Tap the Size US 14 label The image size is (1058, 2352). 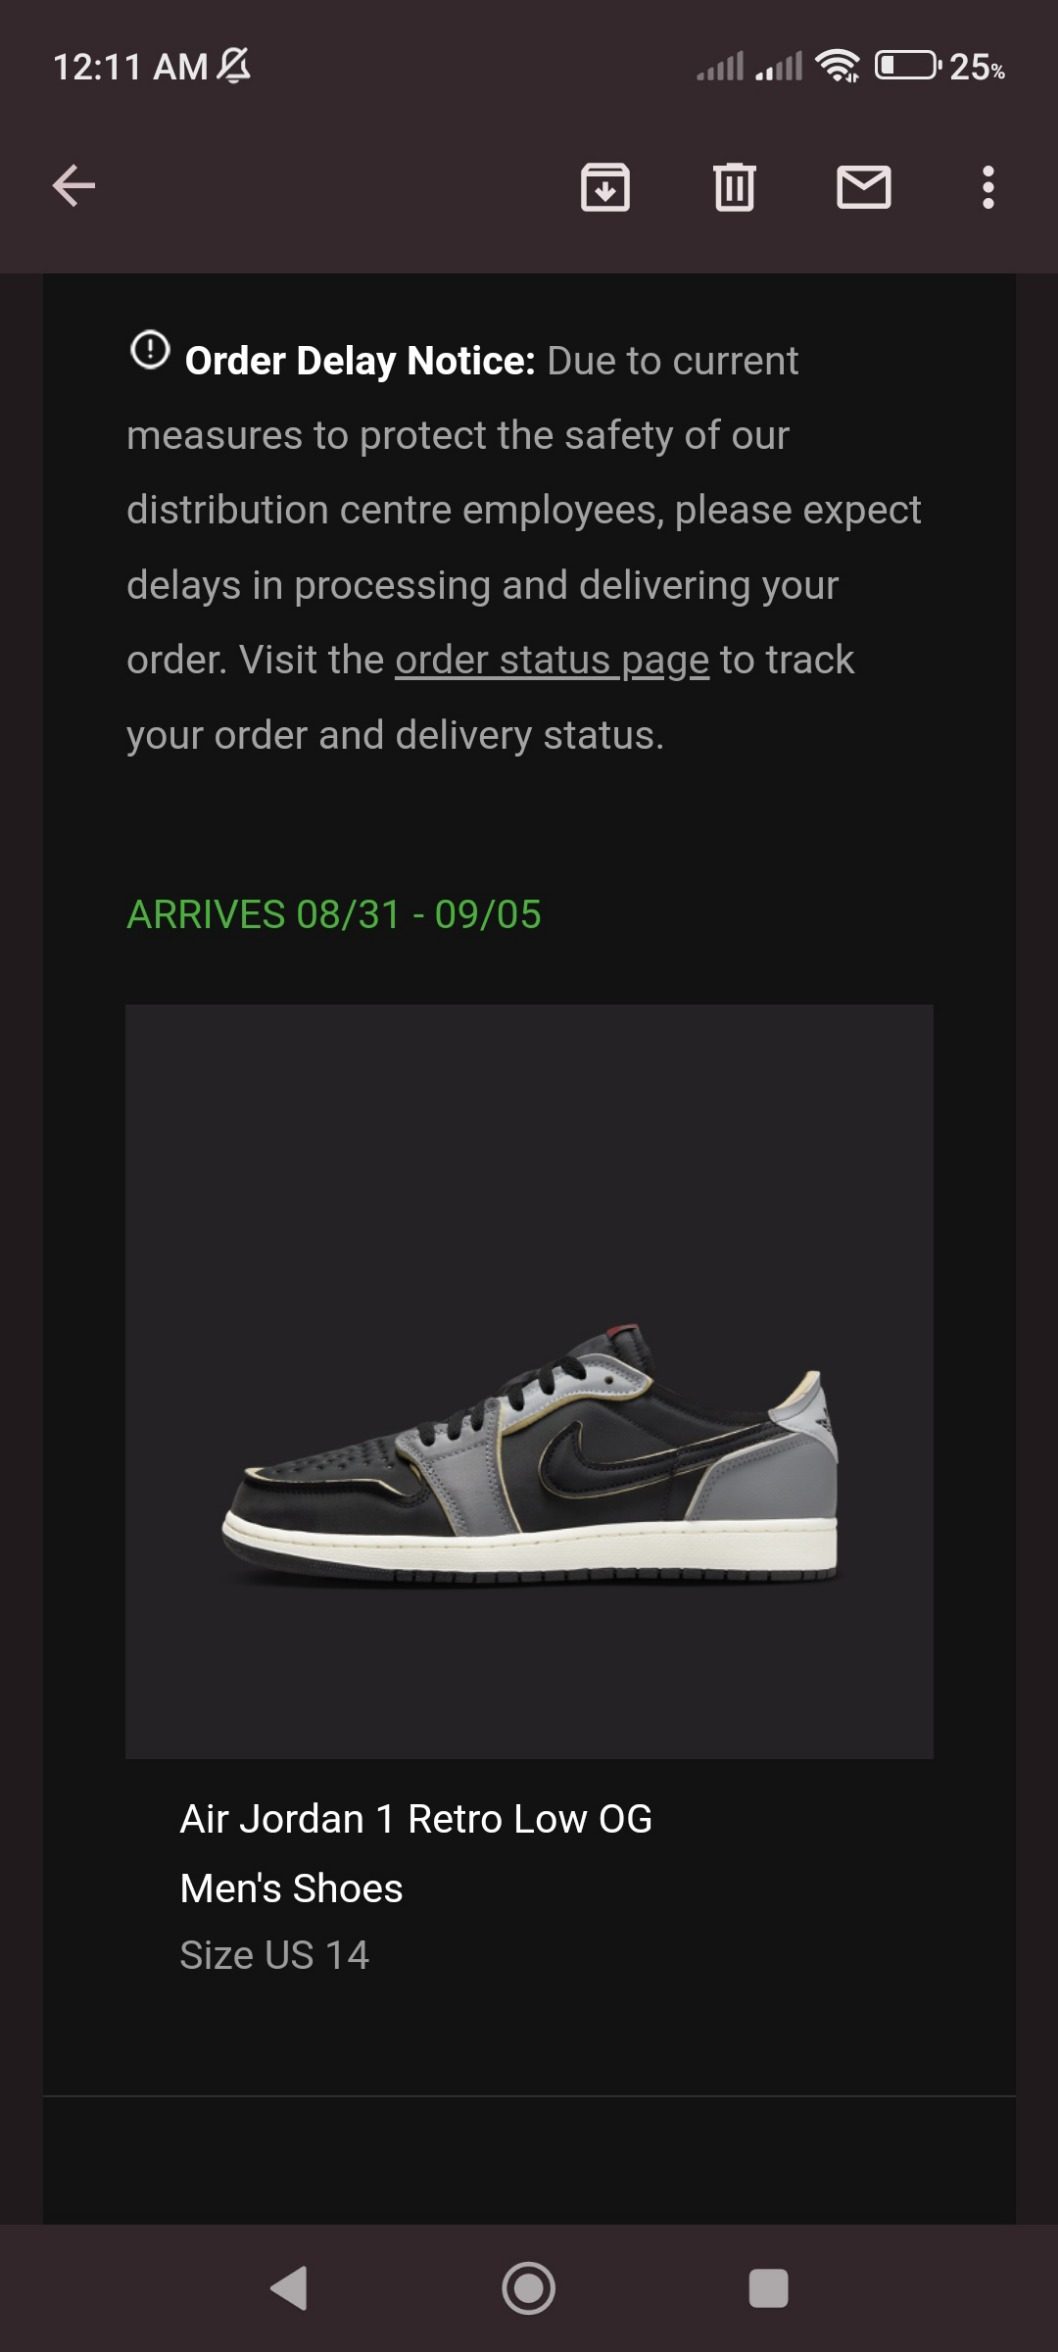275,1955
